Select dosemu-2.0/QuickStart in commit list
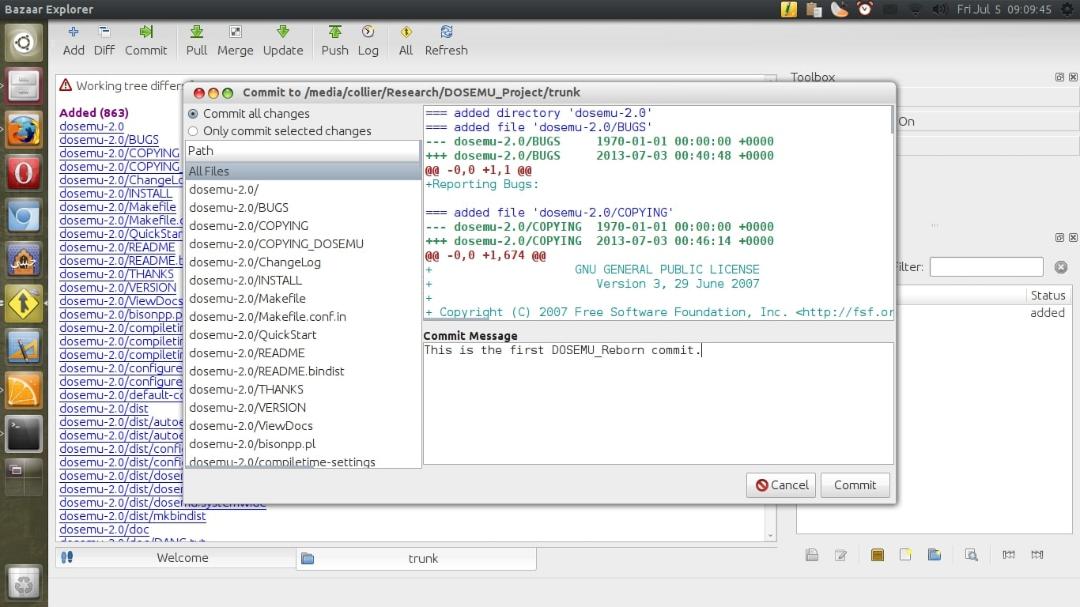Screen dimensions: 1080x607 tap(253, 335)
